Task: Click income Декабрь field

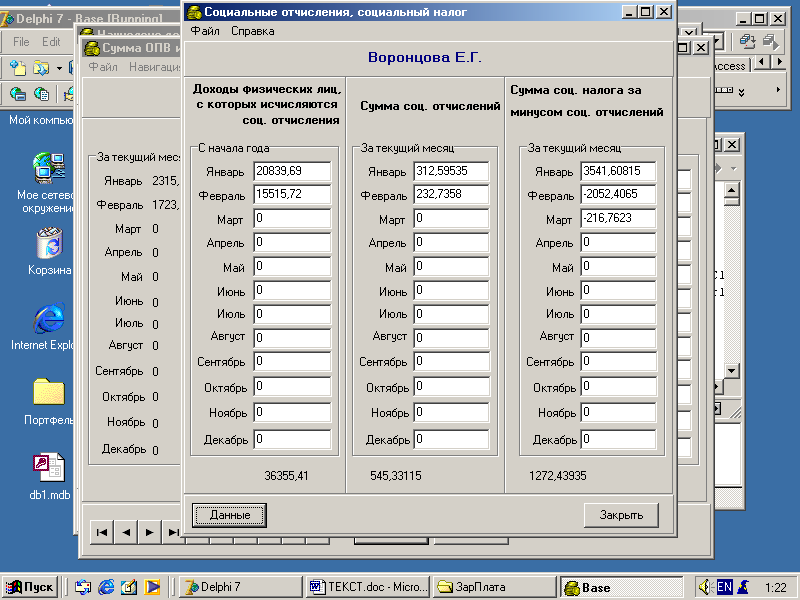Action: point(292,439)
